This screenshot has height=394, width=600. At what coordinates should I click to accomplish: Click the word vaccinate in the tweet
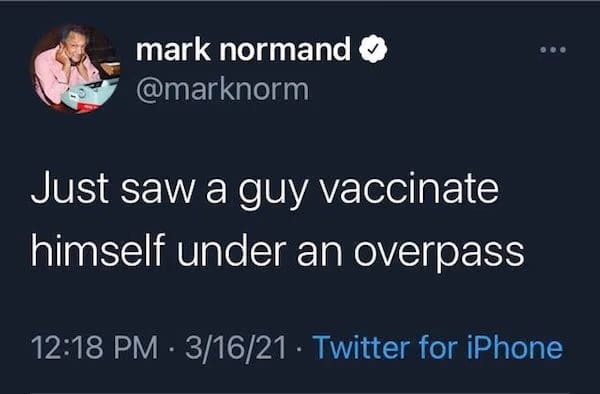[409, 189]
